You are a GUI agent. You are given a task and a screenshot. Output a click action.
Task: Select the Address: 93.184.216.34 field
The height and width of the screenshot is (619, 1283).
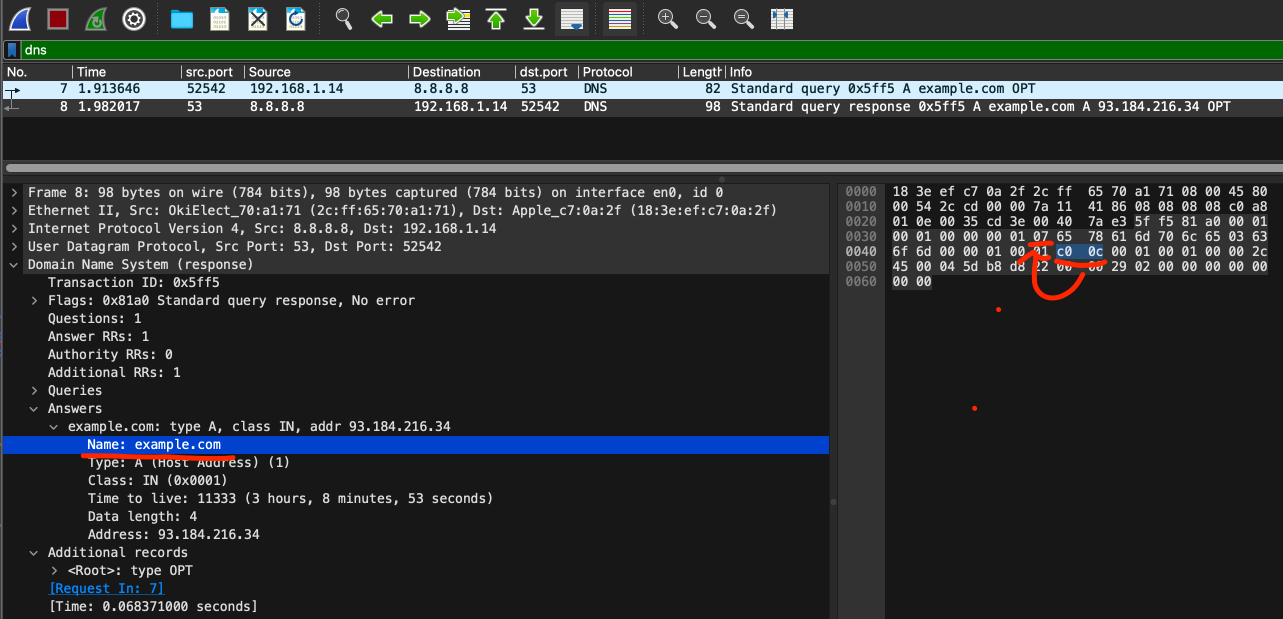[x=173, y=534]
